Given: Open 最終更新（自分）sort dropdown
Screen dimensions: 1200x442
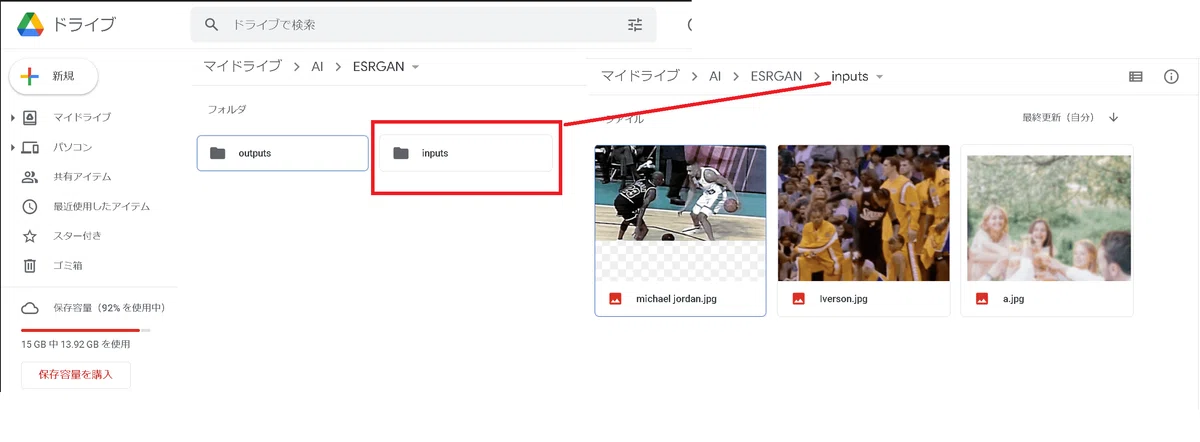Looking at the screenshot, I should coord(1058,118).
